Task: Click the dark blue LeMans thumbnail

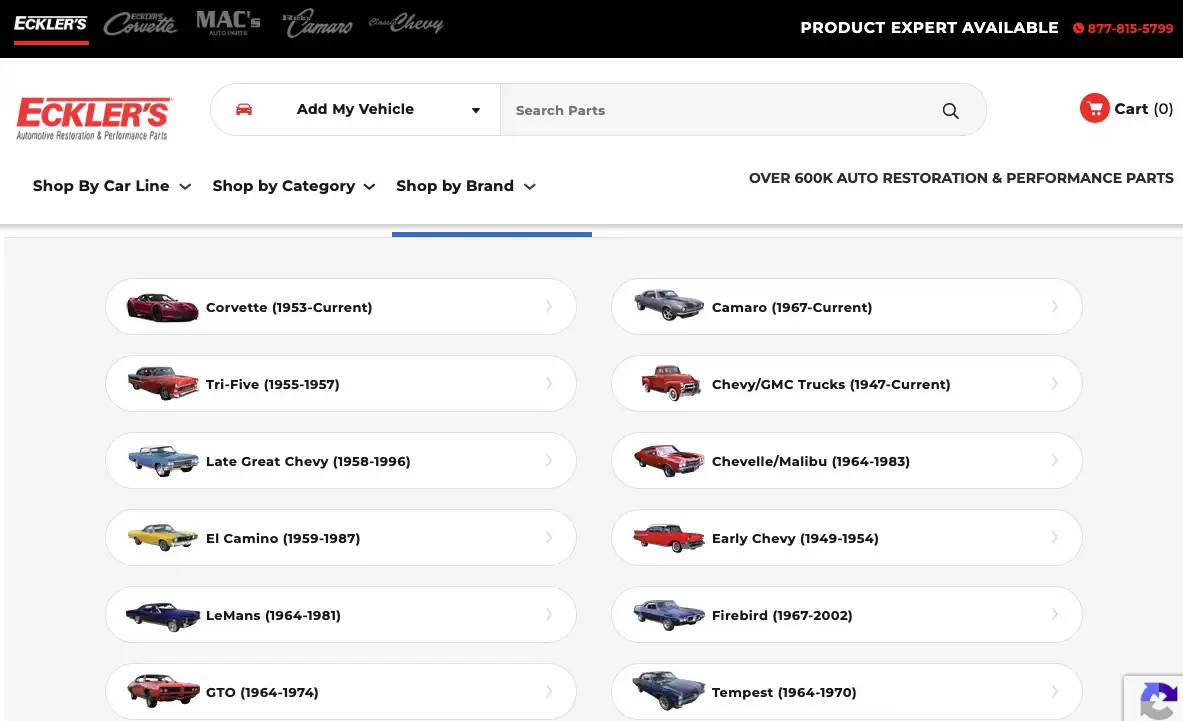Action: point(162,616)
